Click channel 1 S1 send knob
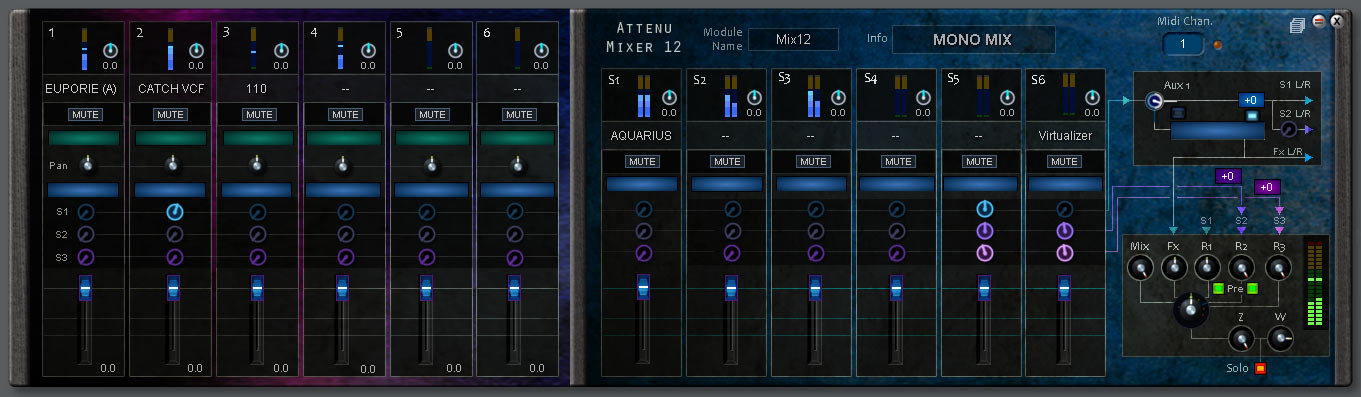The width and height of the screenshot is (1361, 397). [85, 211]
